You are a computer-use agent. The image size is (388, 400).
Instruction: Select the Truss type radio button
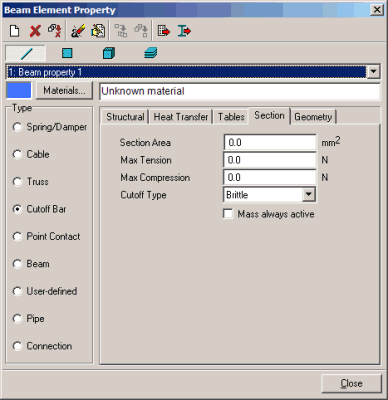click(x=17, y=182)
